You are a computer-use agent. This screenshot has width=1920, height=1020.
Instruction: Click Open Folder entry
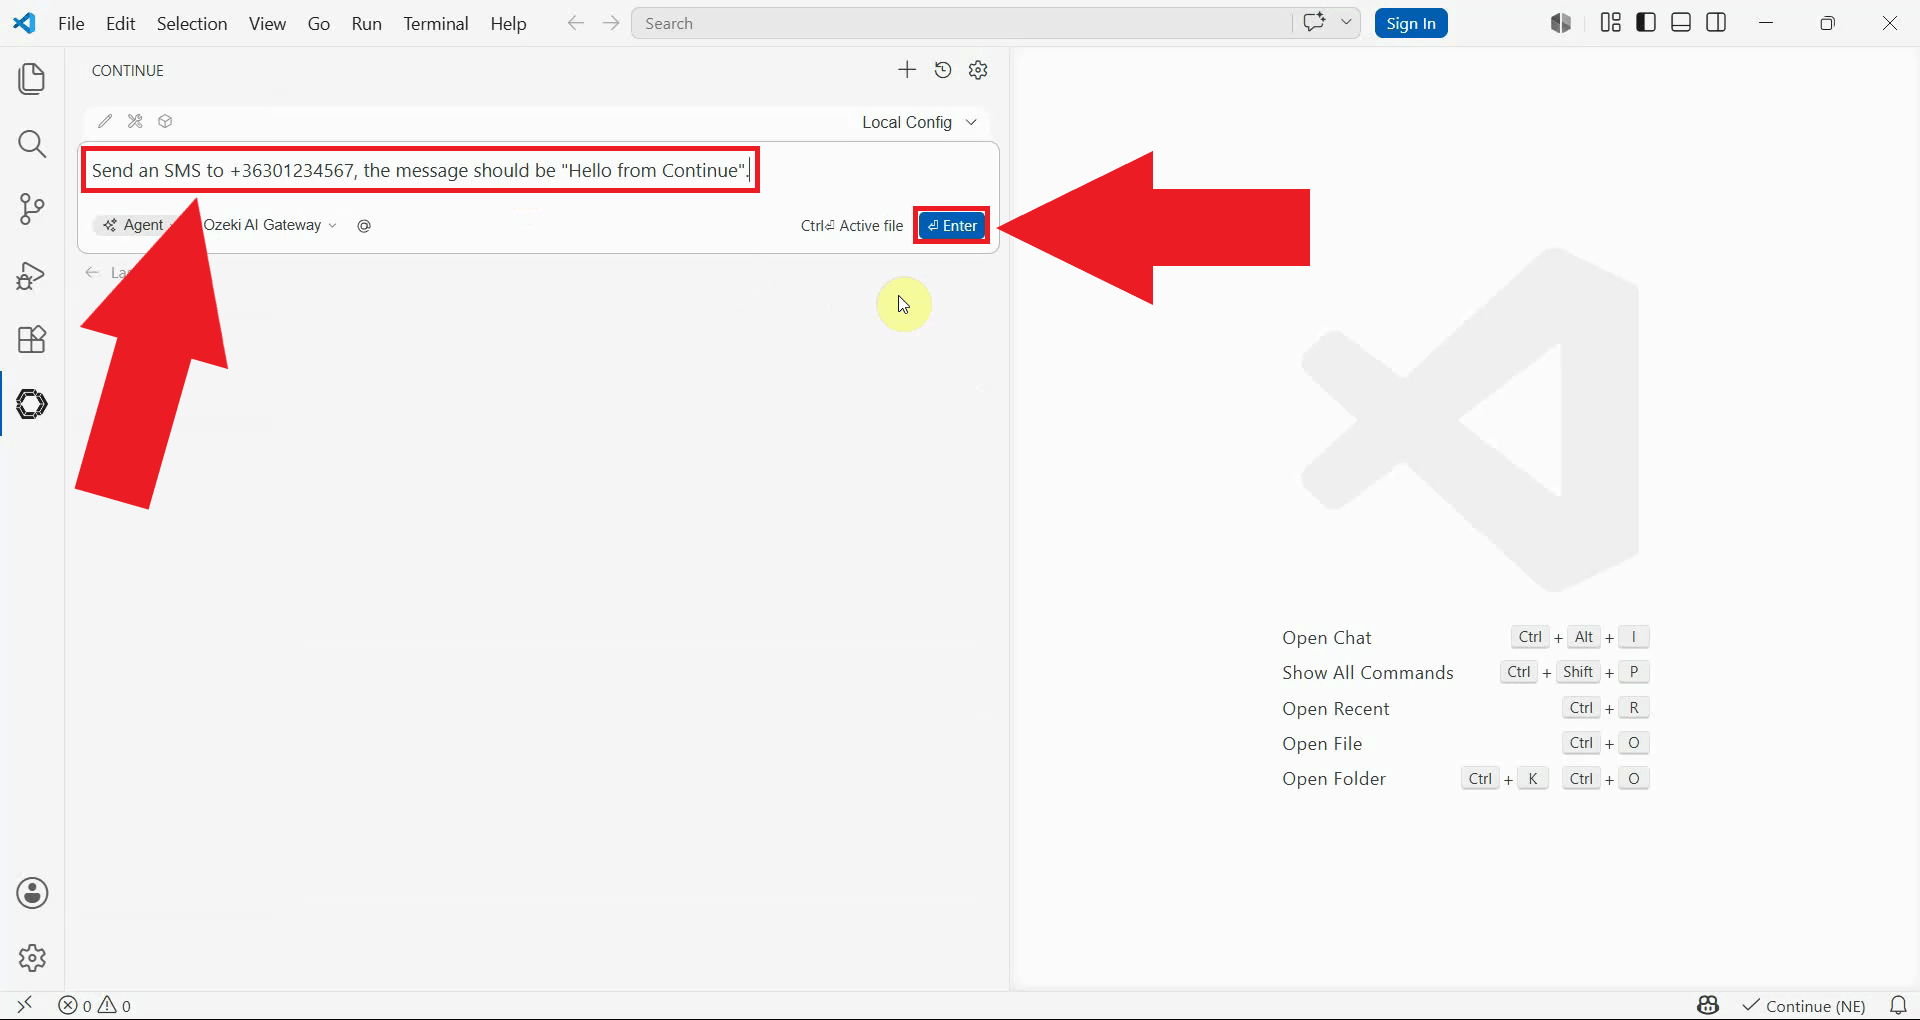pyautogui.click(x=1334, y=779)
